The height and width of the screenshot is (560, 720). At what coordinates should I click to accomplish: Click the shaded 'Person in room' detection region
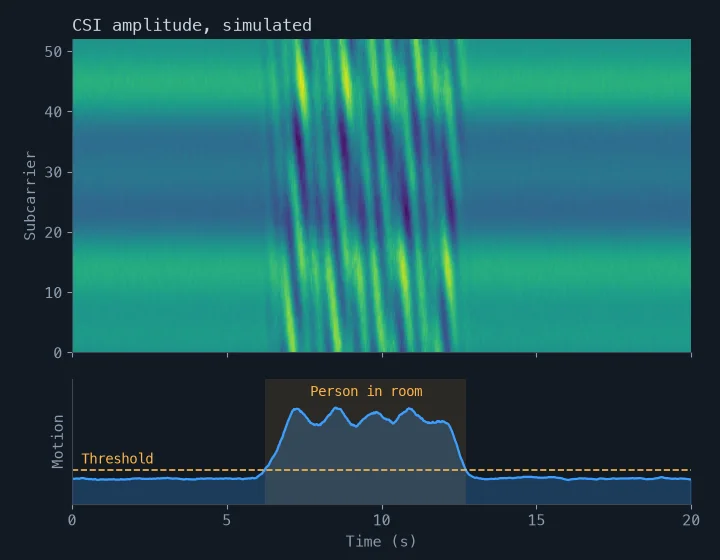pos(366,442)
